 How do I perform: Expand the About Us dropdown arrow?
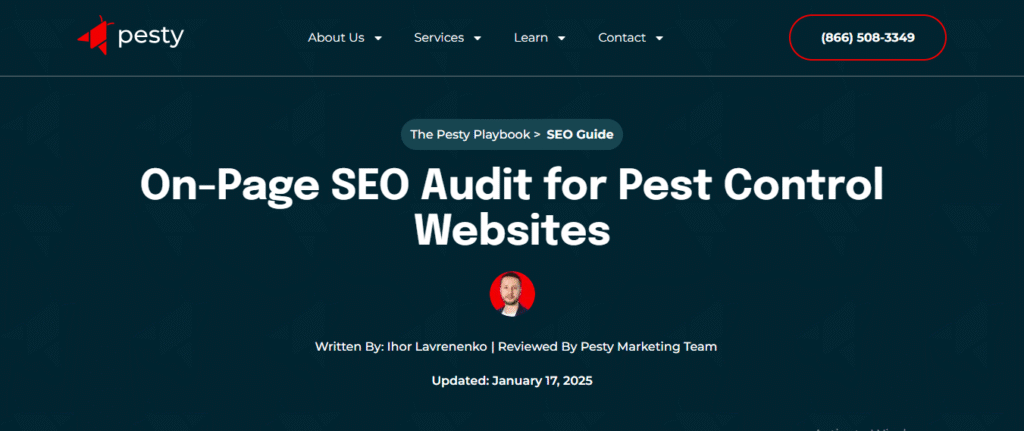pos(377,39)
